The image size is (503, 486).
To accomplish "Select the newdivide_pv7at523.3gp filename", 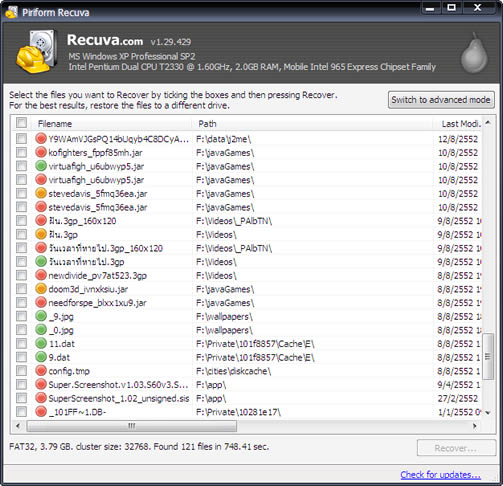I will pyautogui.click(x=97, y=275).
